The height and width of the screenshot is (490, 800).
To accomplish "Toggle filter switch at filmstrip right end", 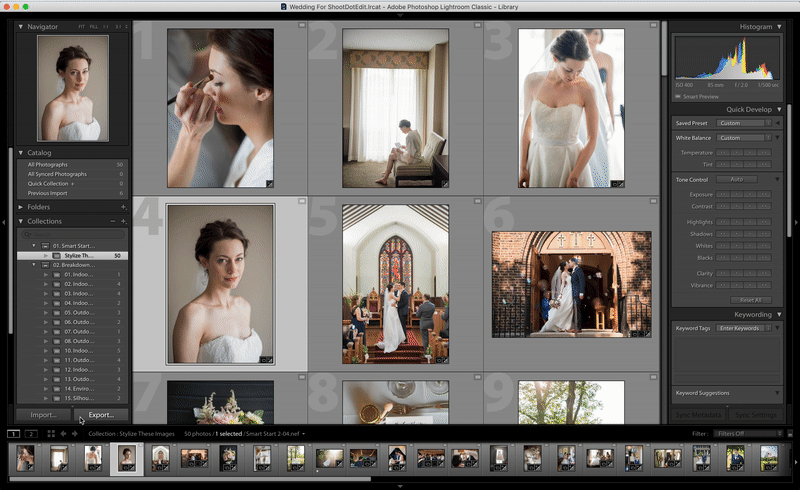I will [x=790, y=434].
